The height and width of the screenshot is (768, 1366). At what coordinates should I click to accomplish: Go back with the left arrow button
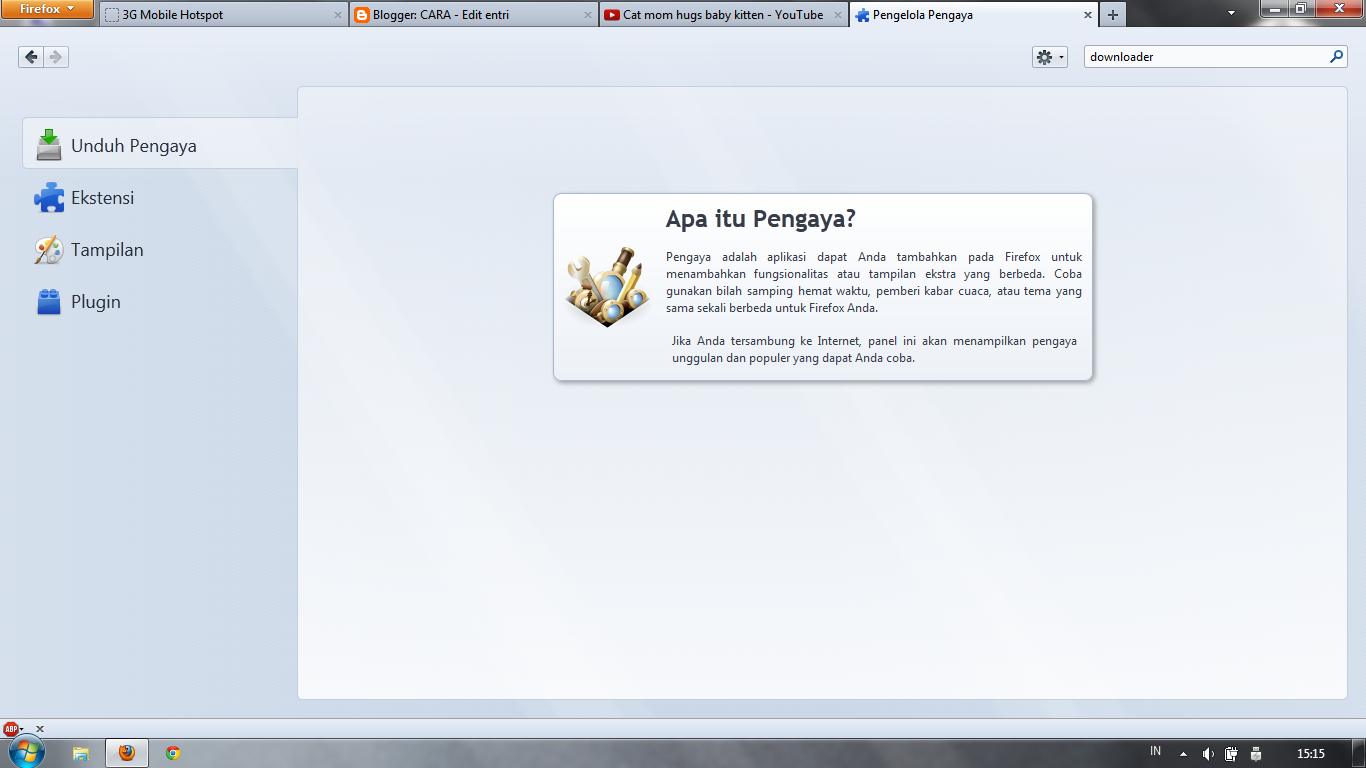(x=31, y=57)
